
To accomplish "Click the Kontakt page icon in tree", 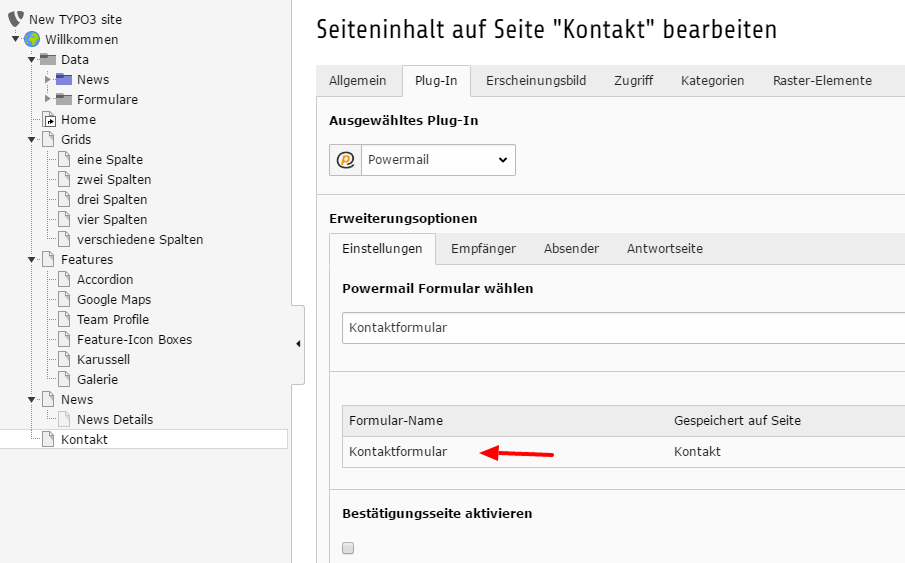I will [49, 439].
